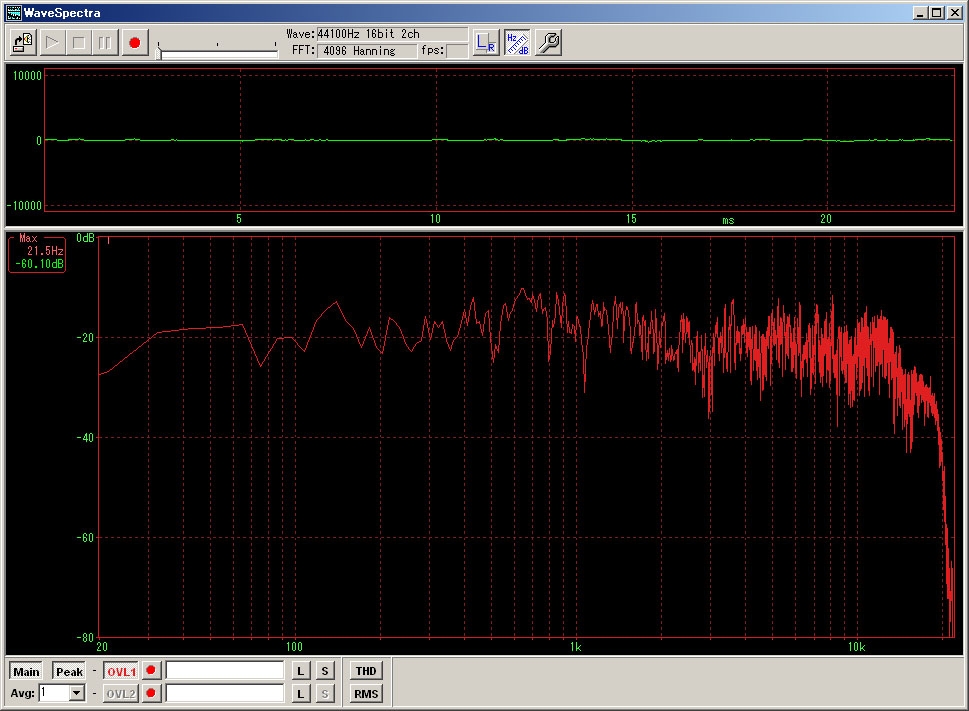Image resolution: width=969 pixels, height=711 pixels.
Task: Click the THD button
Action: click(366, 671)
